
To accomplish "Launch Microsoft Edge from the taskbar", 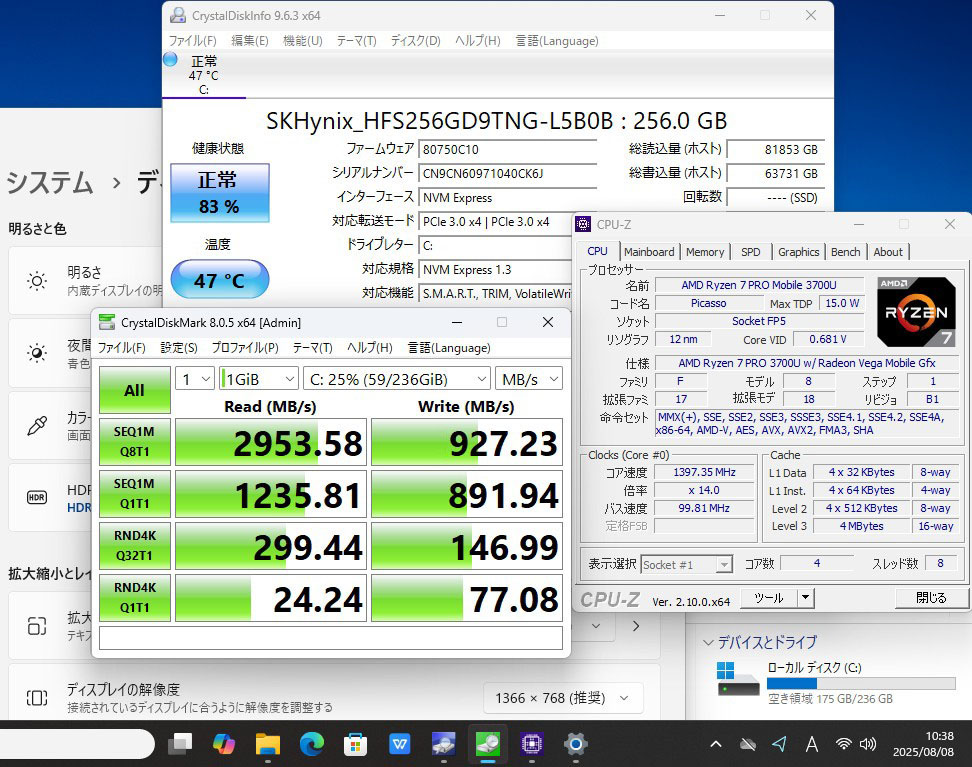I will [312, 743].
